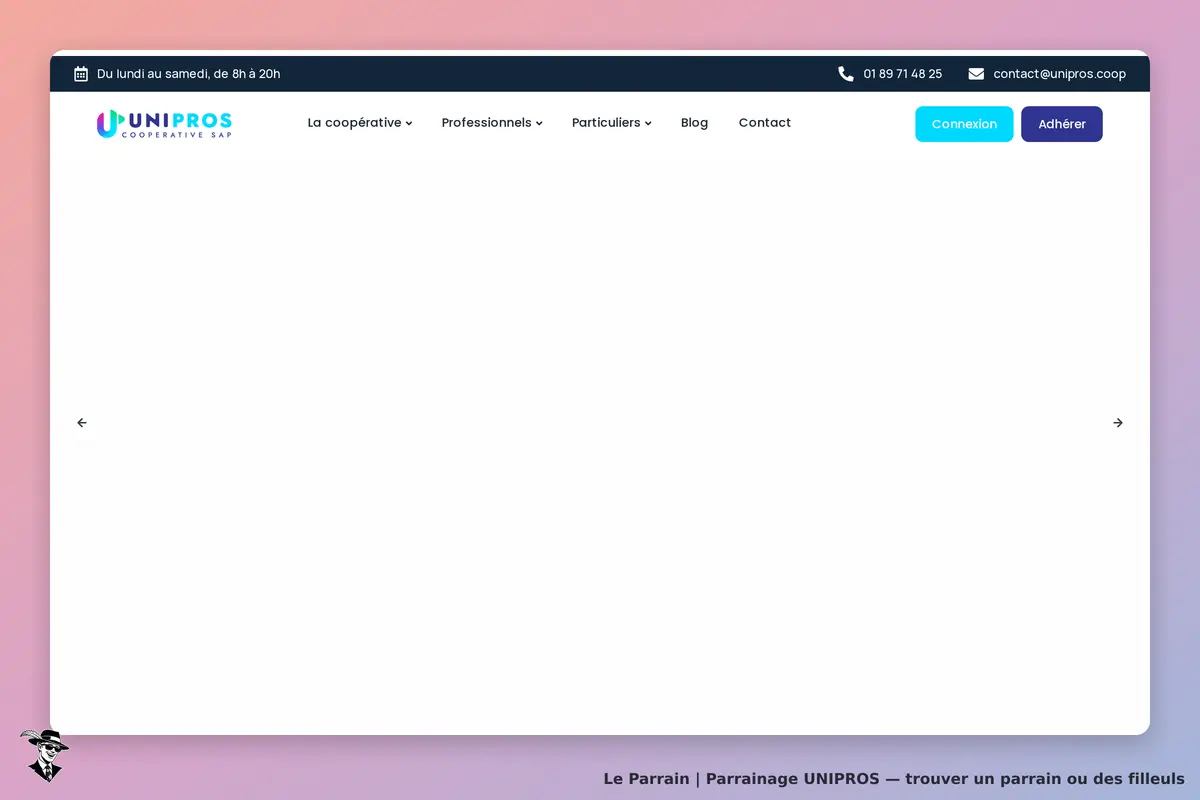
Task: Advance slider with right arrow
Action: pyautogui.click(x=1118, y=423)
